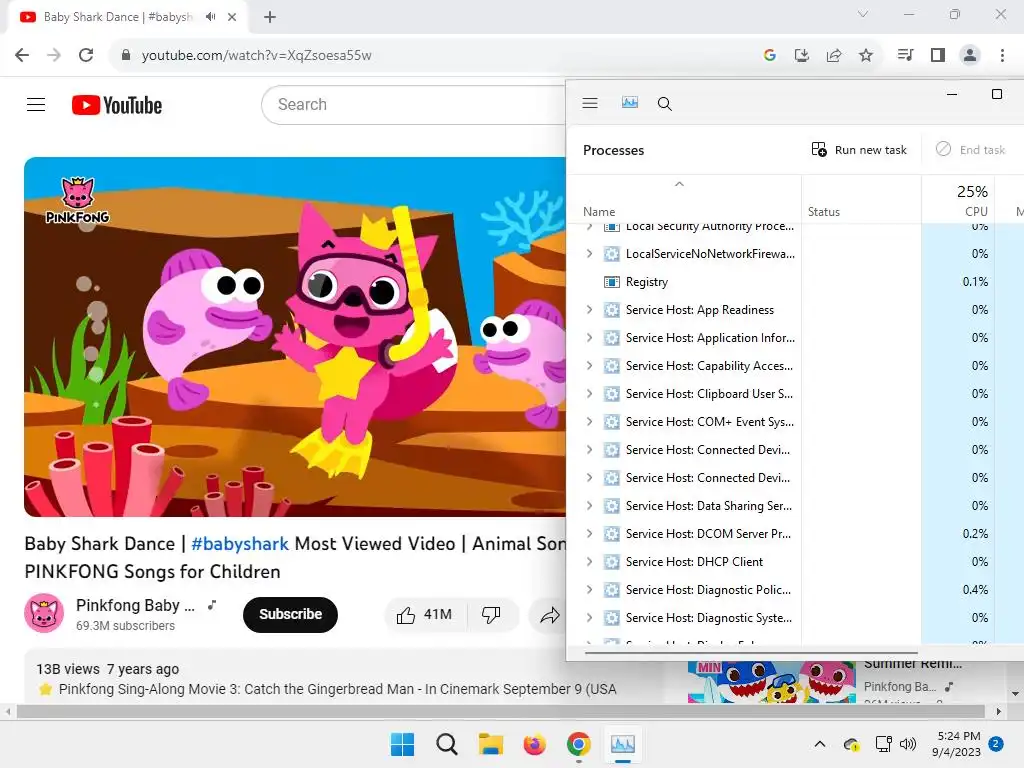Share this page from the address bar
The width and height of the screenshot is (1024, 768).
(834, 56)
